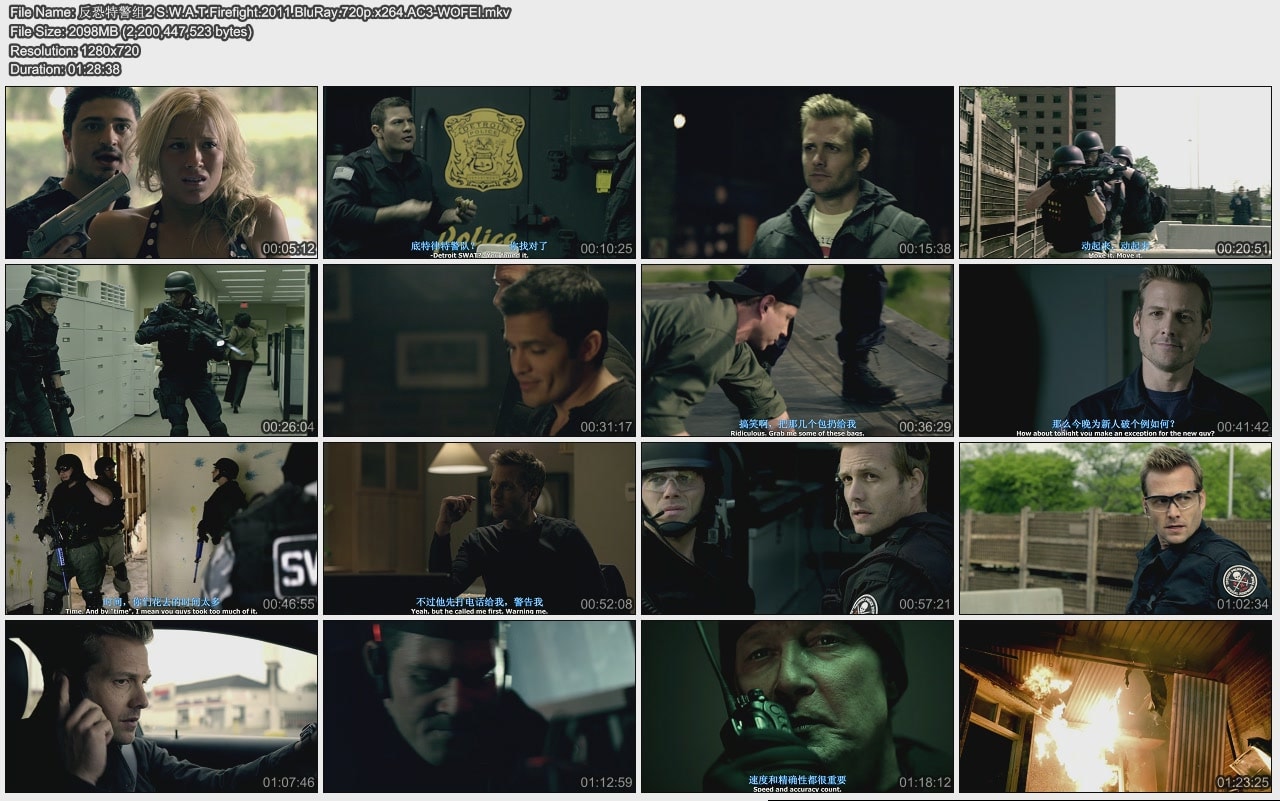Open the office raid frame at 00:26:04
The width and height of the screenshot is (1280, 801).
pos(161,350)
